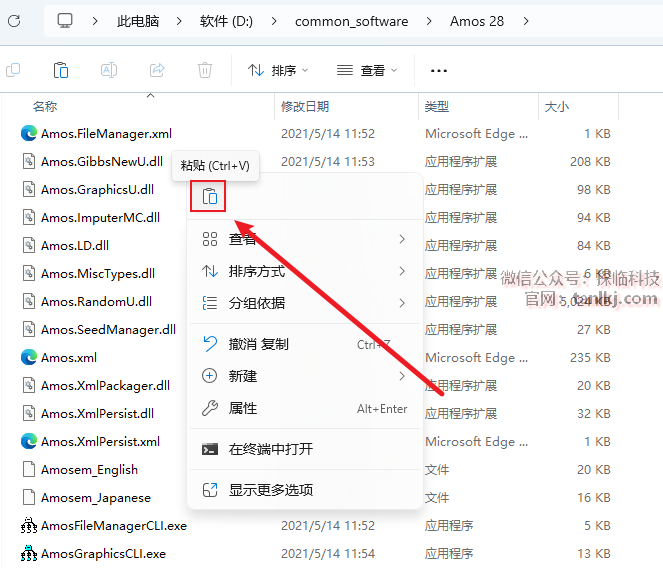
Task: Expand chevron after 此电脑 breadcrumb
Action: [179, 21]
